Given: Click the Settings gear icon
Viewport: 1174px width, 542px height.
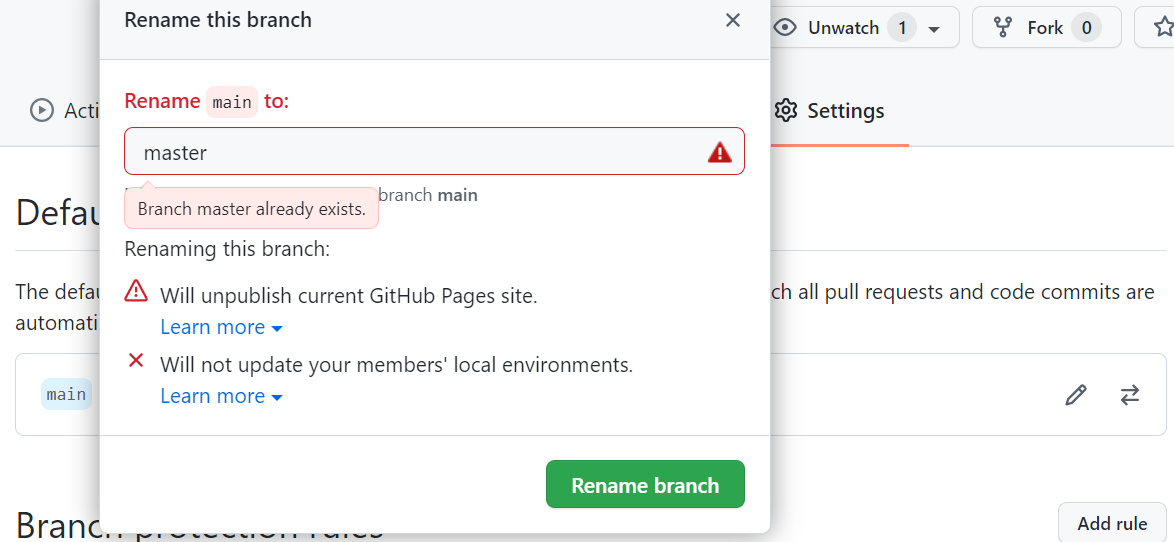Looking at the screenshot, I should pos(786,110).
